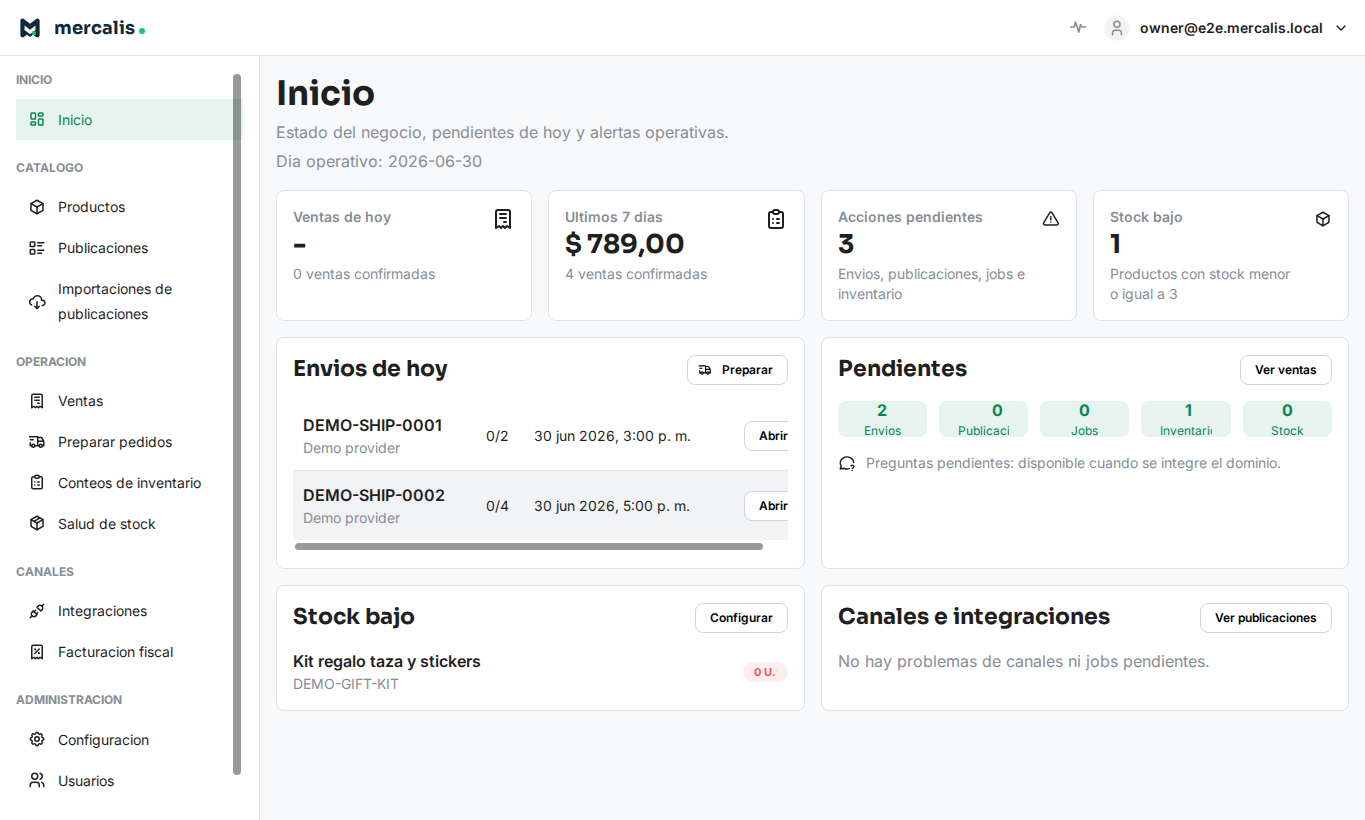Click the Productos box icon

37,207
